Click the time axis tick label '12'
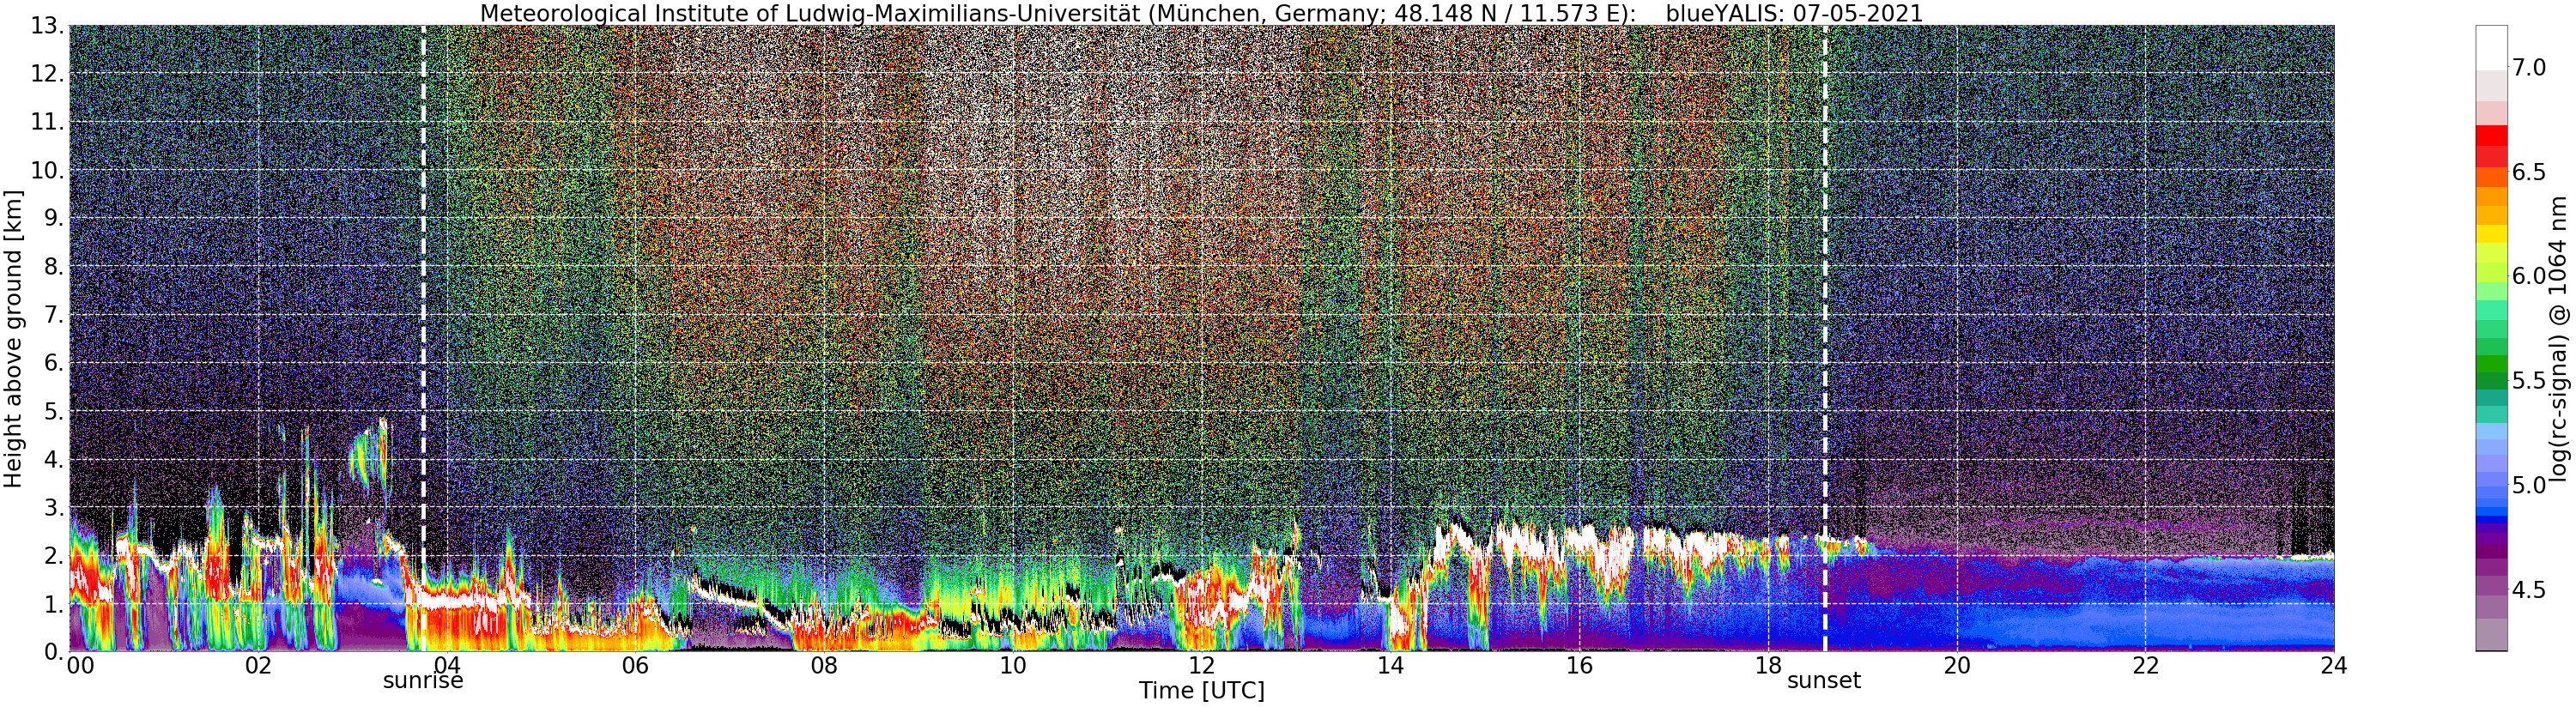The height and width of the screenshot is (707, 2576). (x=1202, y=666)
